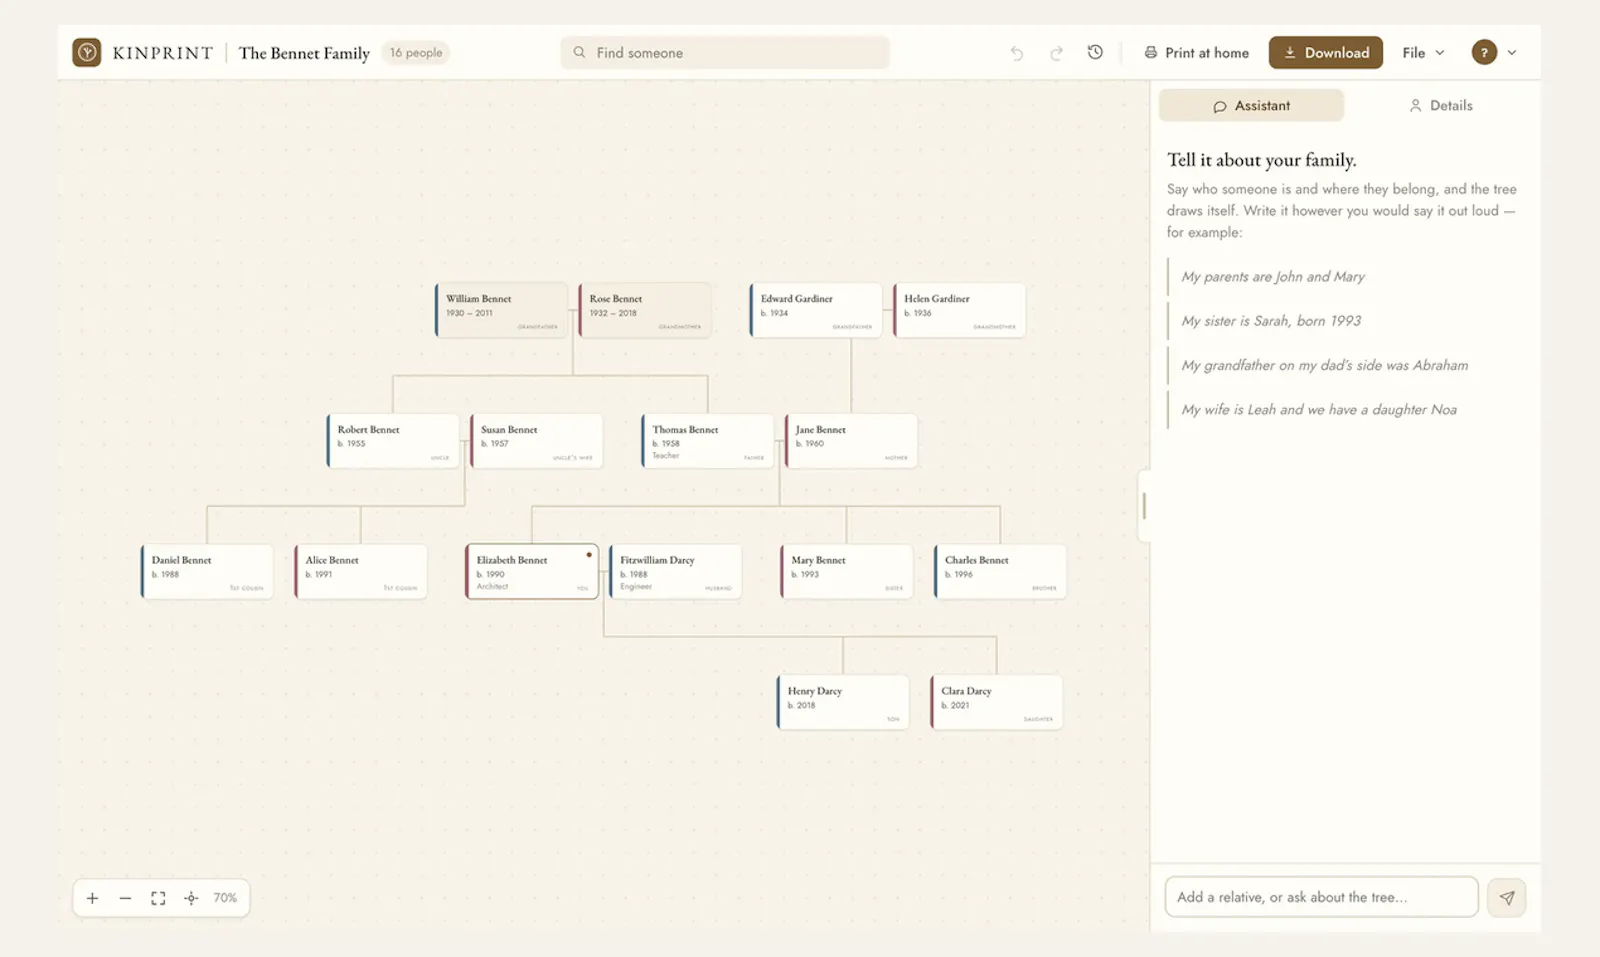This screenshot has height=957, width=1600.
Task: Select the Alice Bennet card
Action: (x=361, y=572)
